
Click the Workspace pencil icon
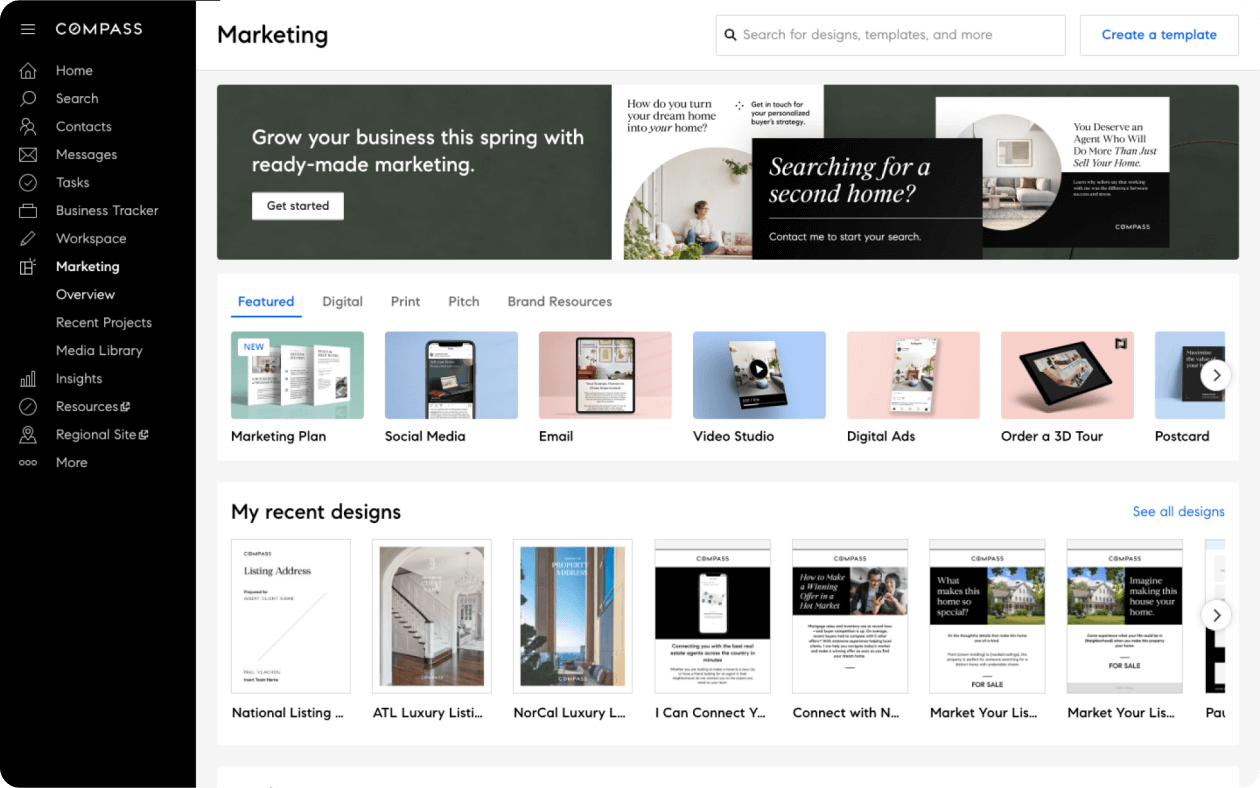(28, 239)
